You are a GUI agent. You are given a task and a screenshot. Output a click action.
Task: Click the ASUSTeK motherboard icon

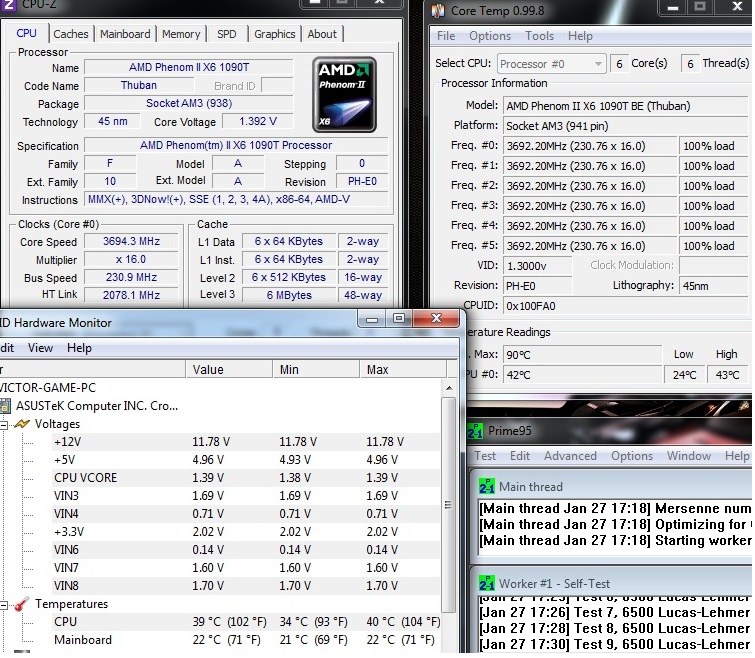tap(6, 406)
